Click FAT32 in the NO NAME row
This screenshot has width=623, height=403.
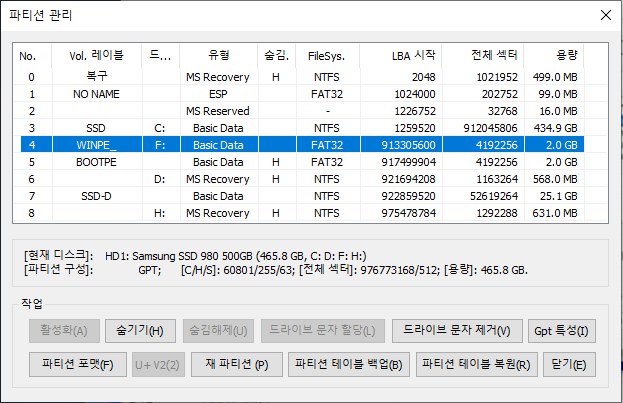point(327,94)
